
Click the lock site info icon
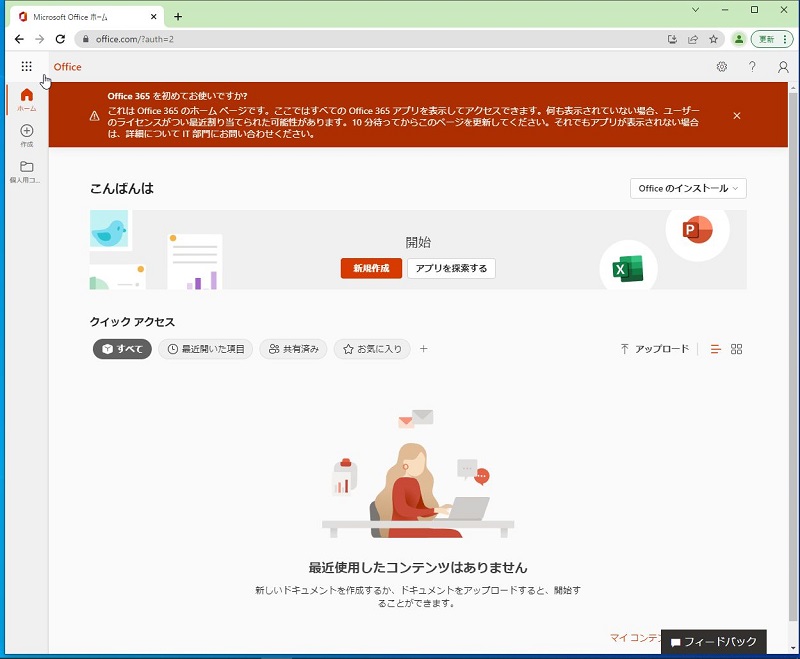[86, 39]
